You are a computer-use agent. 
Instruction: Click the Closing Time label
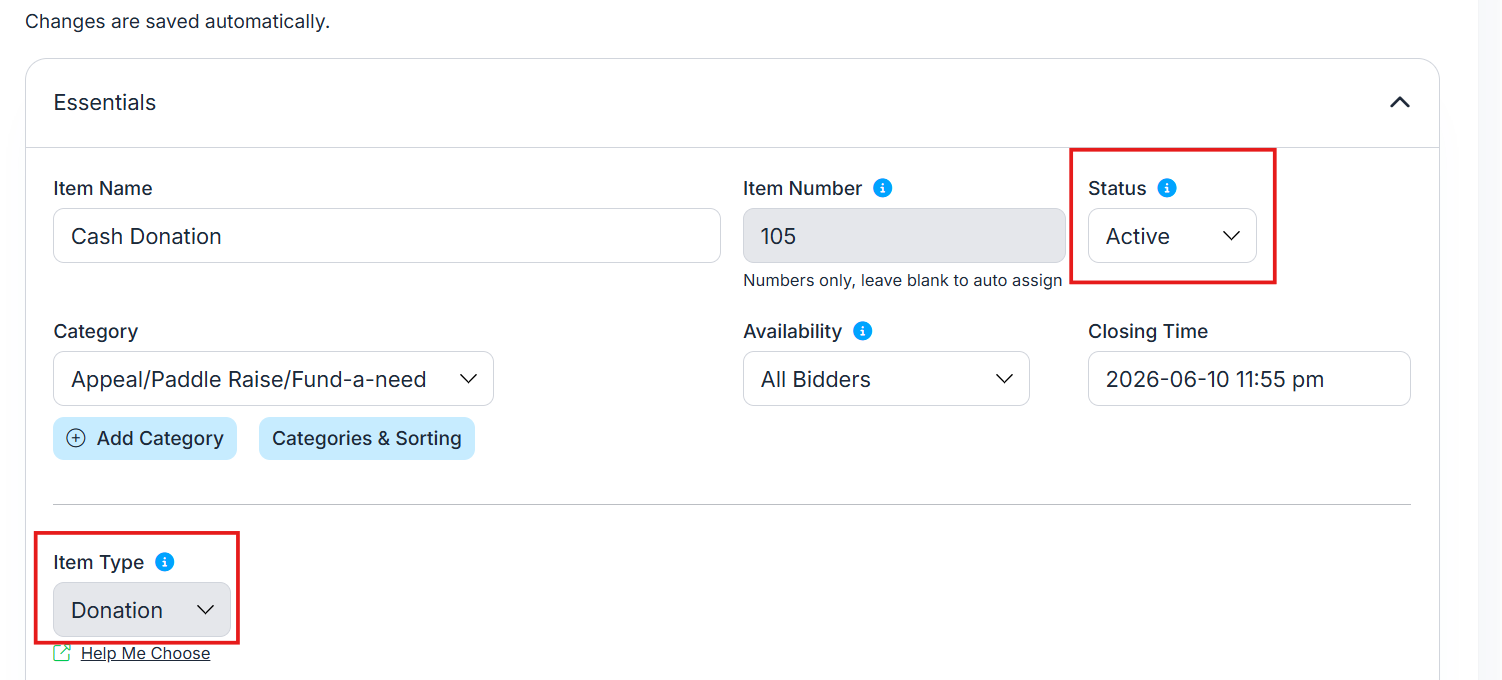[1148, 331]
